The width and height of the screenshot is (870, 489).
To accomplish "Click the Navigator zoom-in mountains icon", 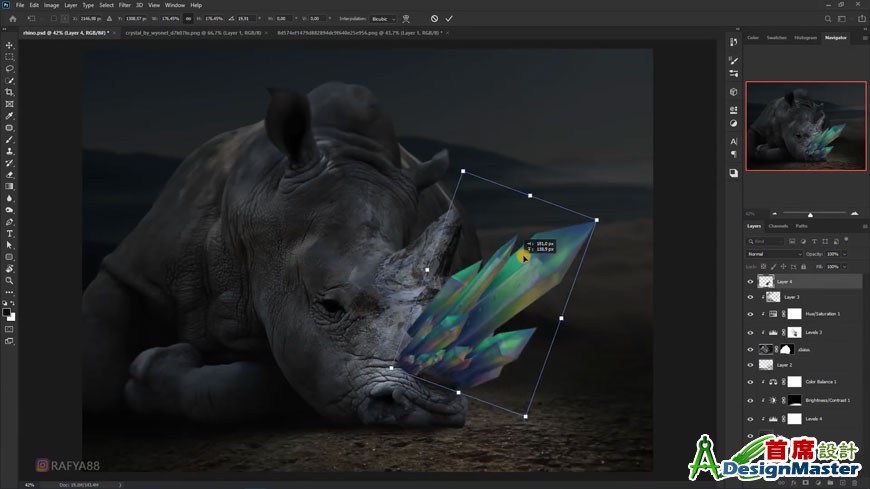I will [854, 214].
